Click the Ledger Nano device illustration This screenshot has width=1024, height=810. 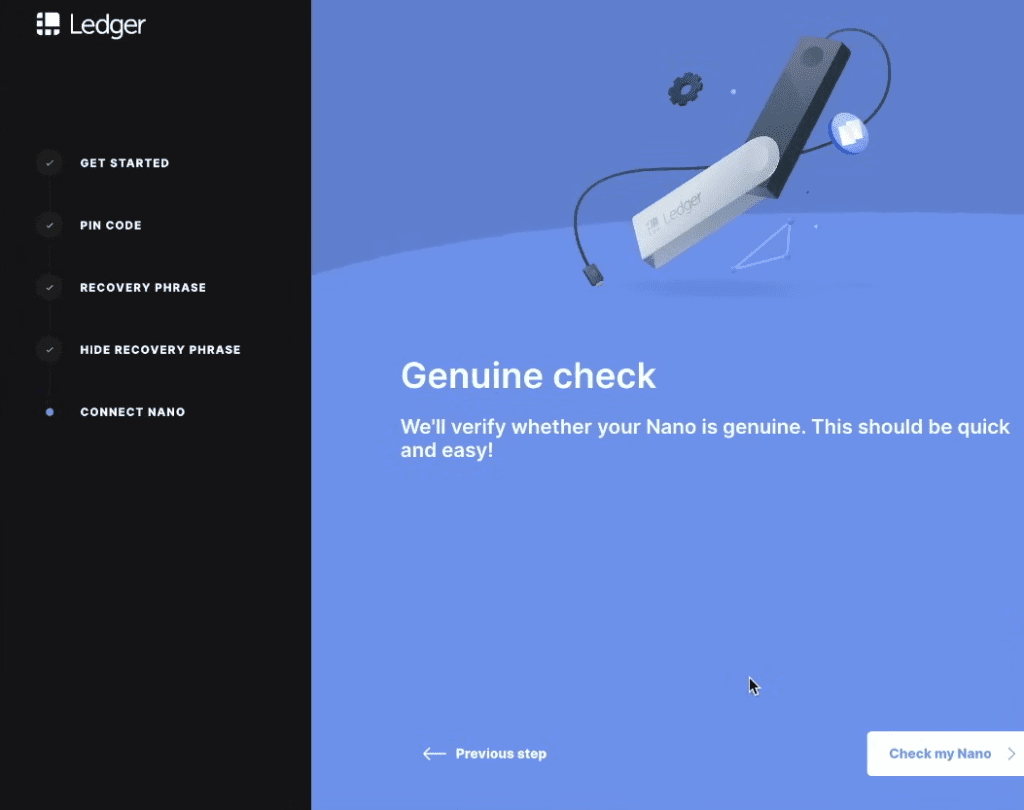(x=720, y=180)
